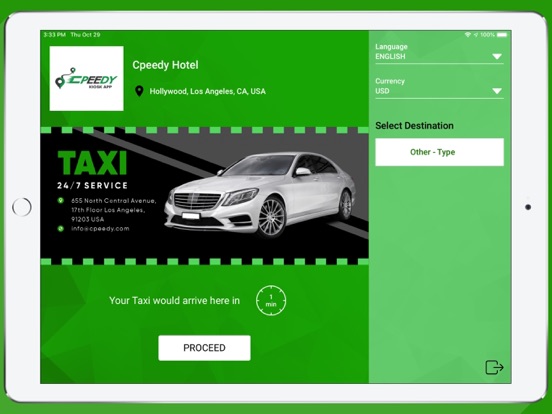
Task: Tap the location services arrow icon in status bar
Action: coord(476,34)
